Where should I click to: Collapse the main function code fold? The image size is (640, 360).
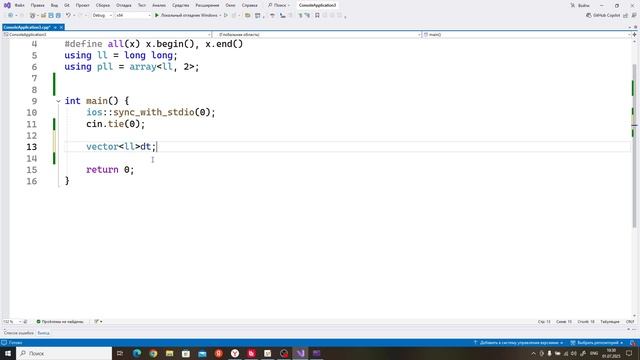(x=58, y=101)
